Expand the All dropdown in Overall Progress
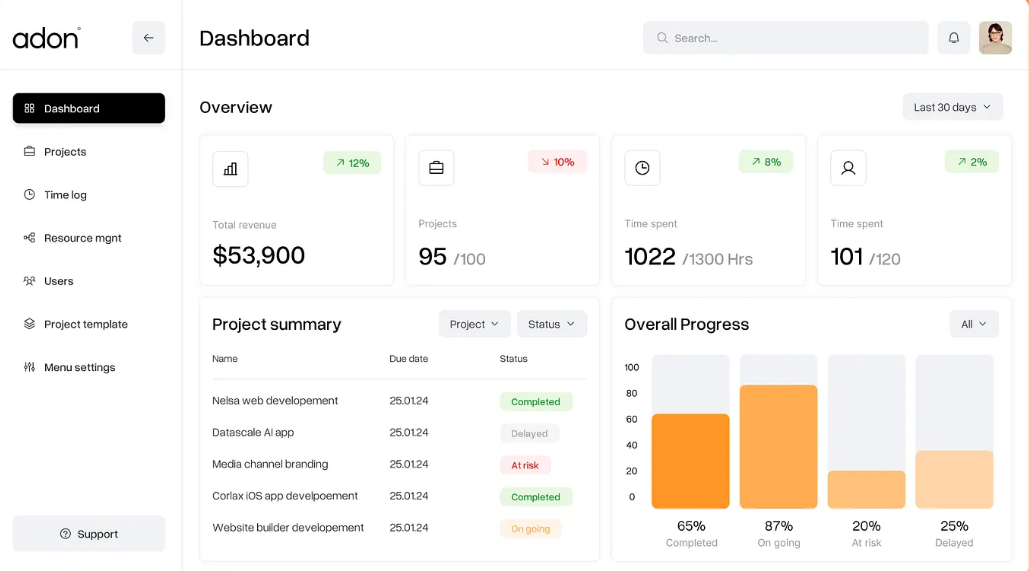 click(x=973, y=324)
